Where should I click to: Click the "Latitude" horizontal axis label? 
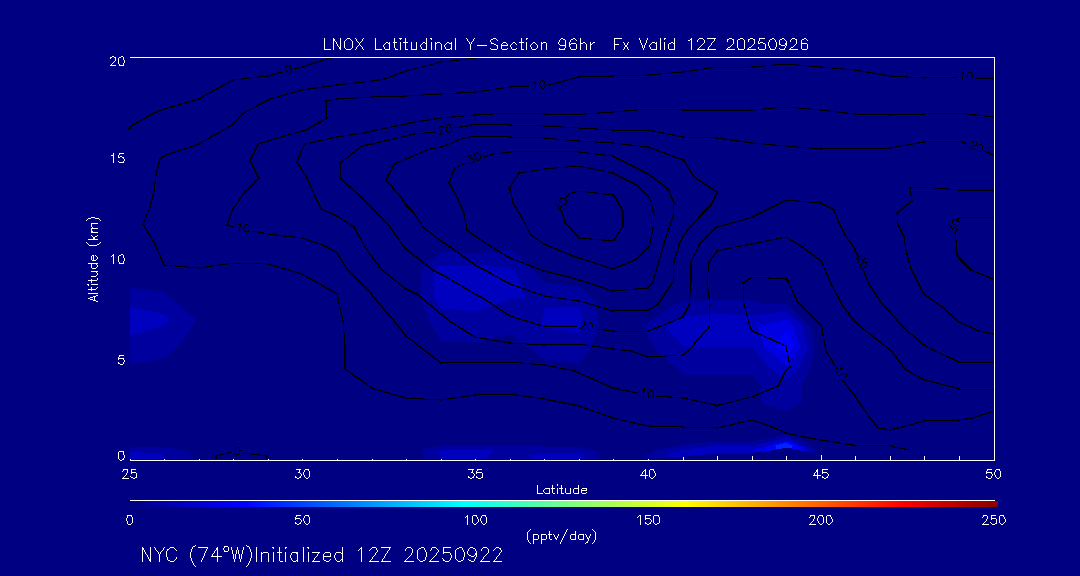561,489
